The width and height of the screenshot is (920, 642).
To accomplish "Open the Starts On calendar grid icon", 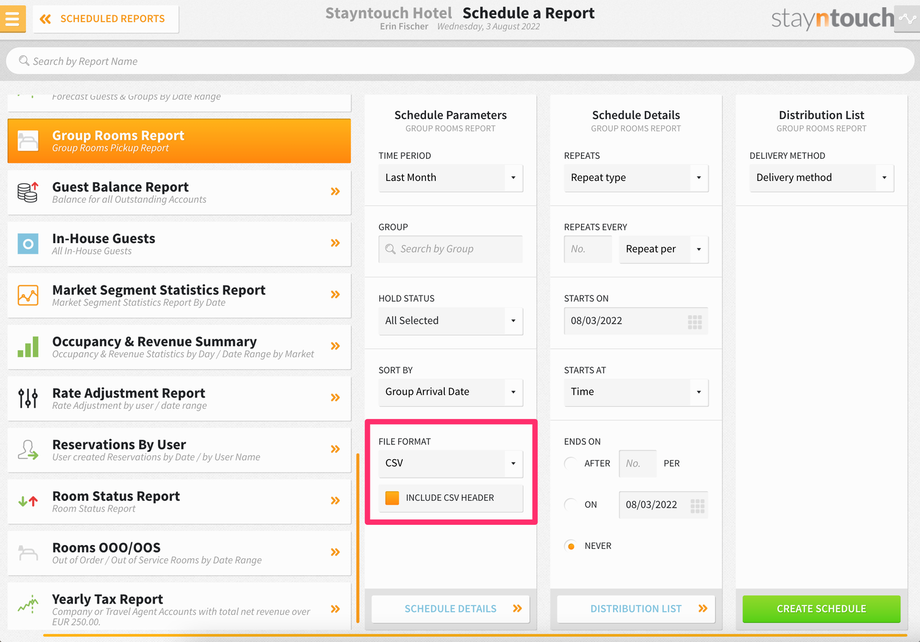I will coord(695,322).
